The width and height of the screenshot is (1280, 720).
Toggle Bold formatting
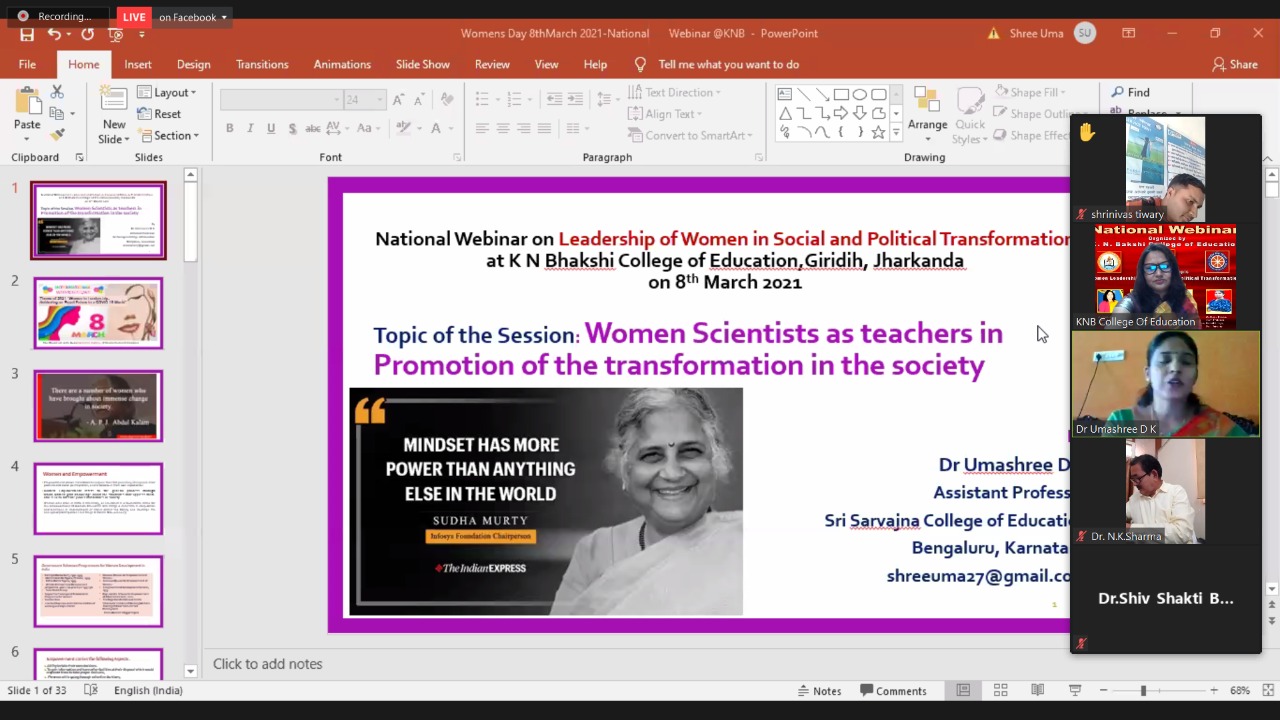[230, 128]
